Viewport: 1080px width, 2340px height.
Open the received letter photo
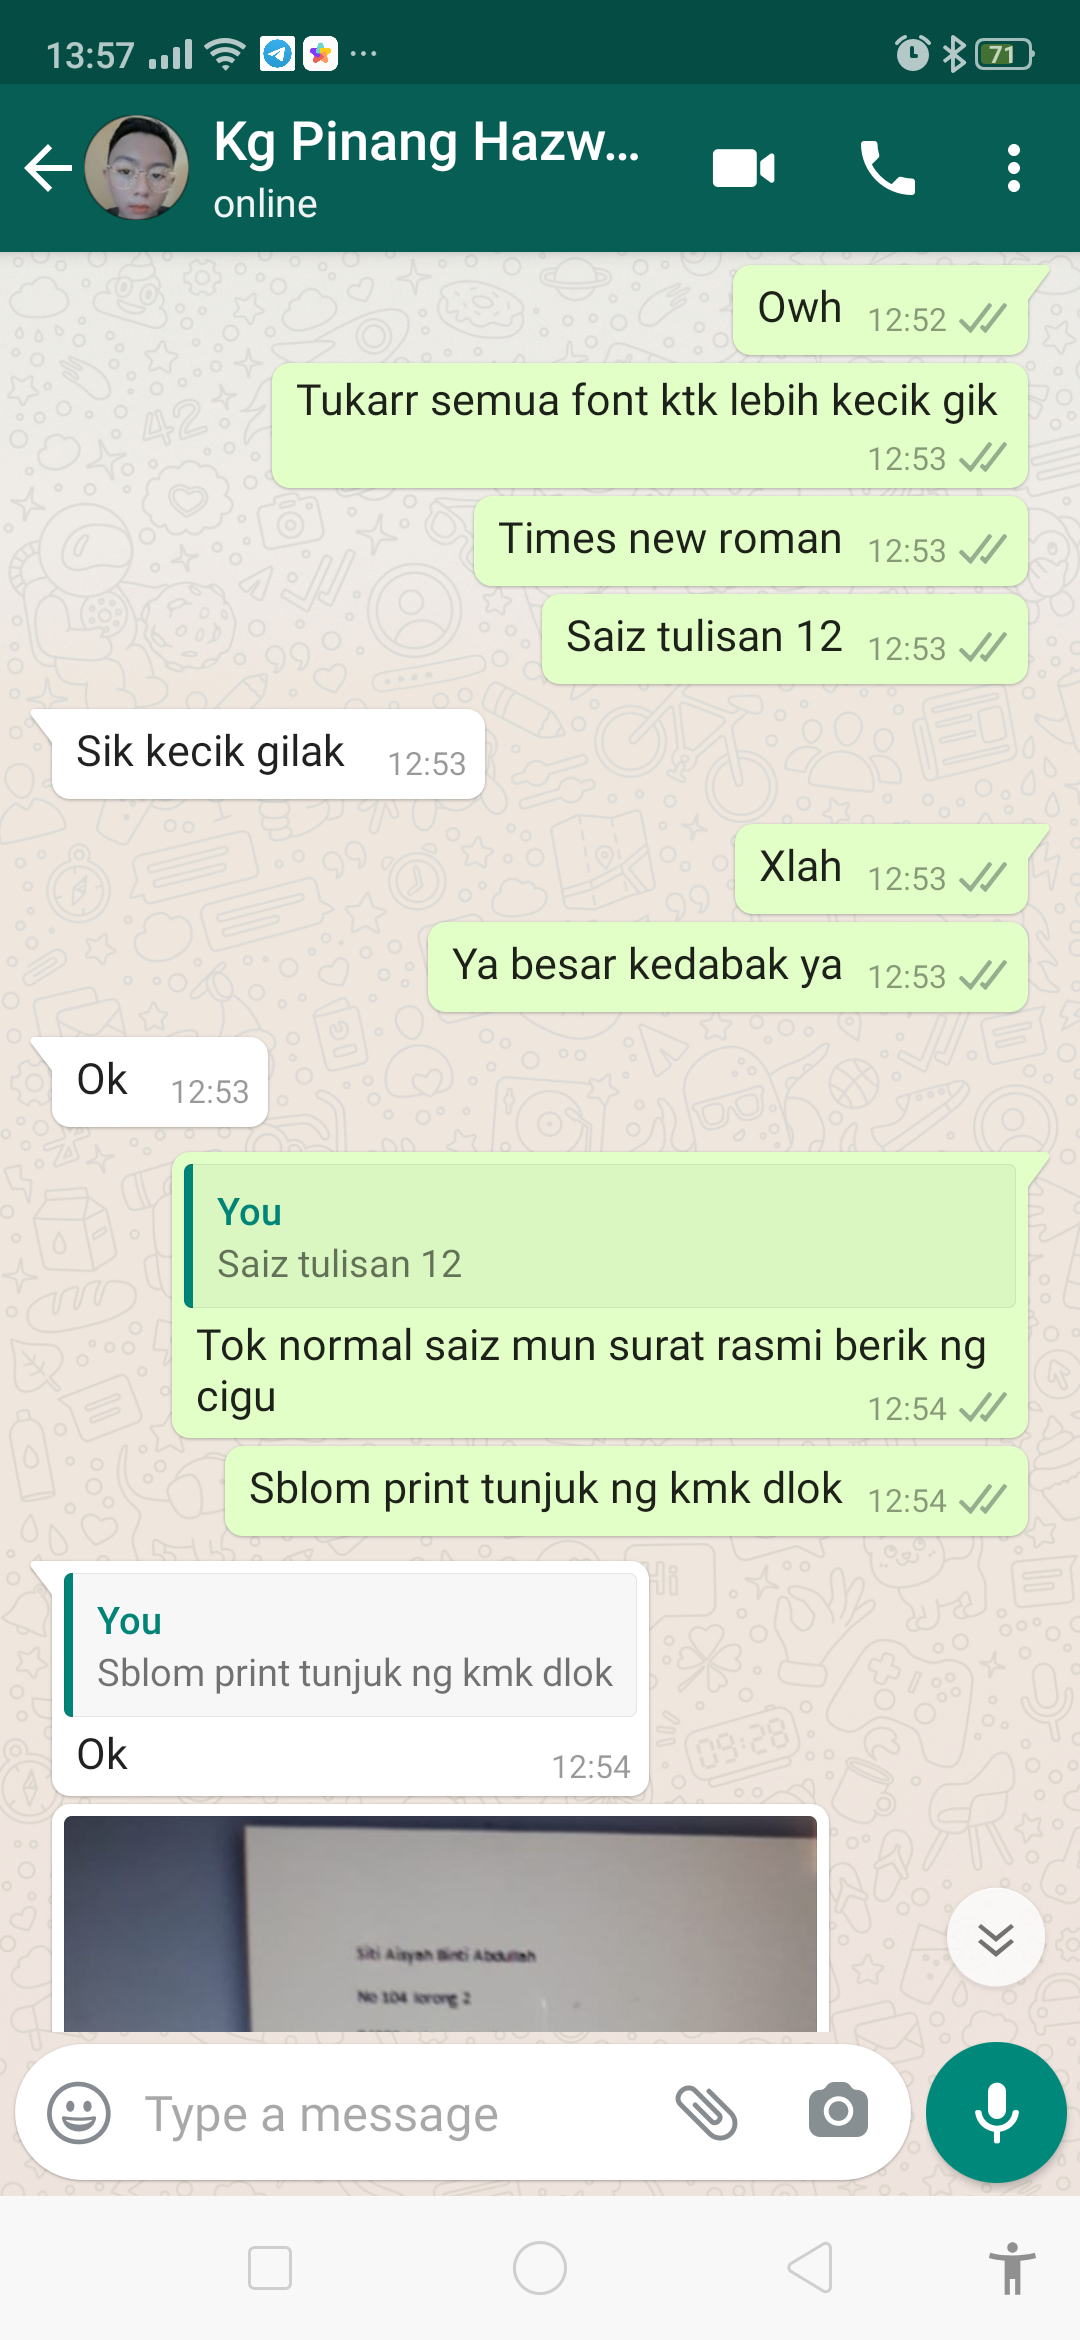click(440, 1923)
